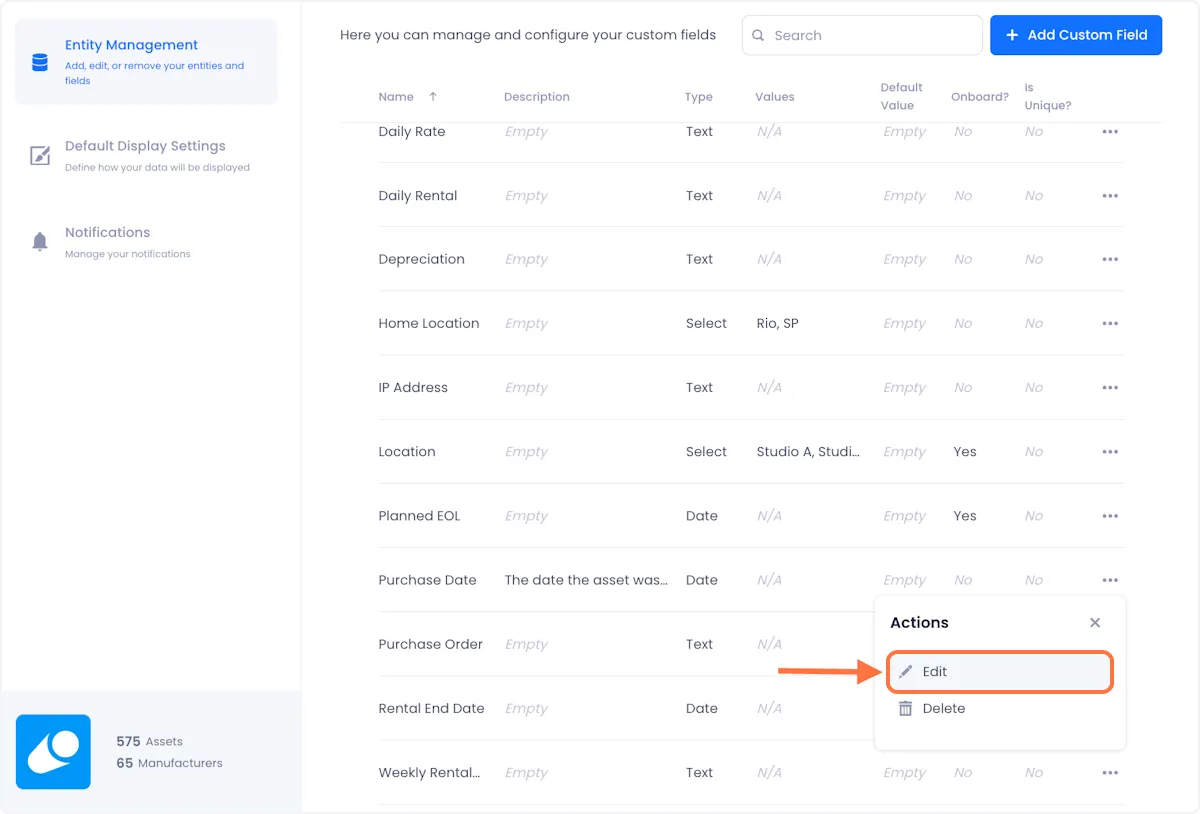Click the trash icon next to Delete
Screen dimensions: 1200x814
905,708
